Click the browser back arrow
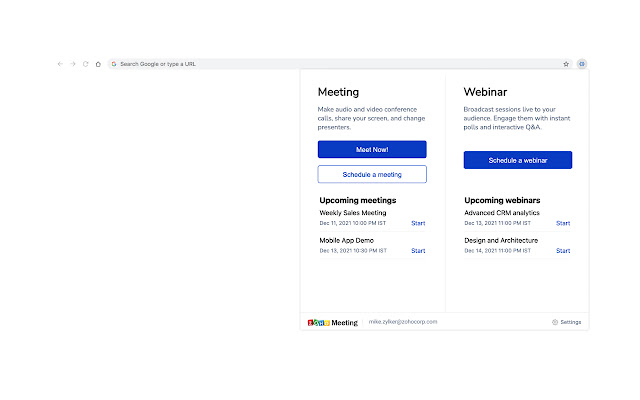The image size is (640, 400). coord(60,64)
